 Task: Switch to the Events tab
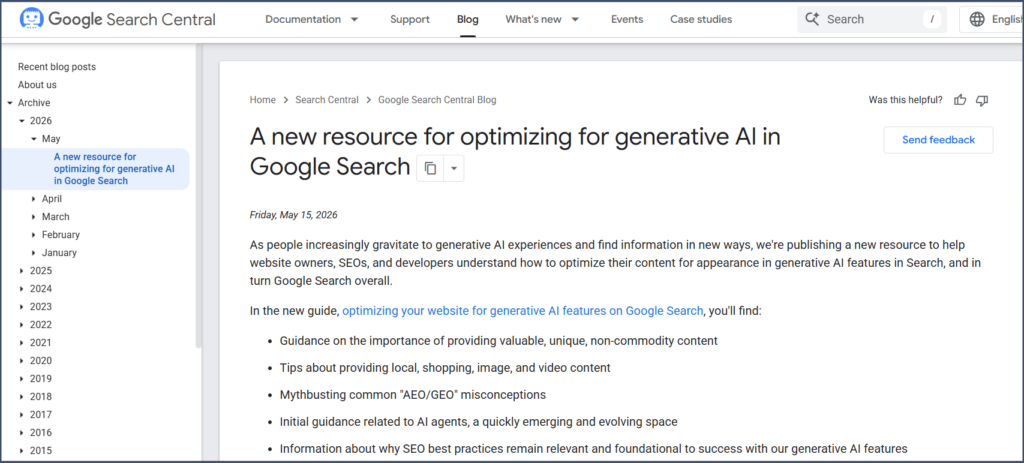point(627,20)
